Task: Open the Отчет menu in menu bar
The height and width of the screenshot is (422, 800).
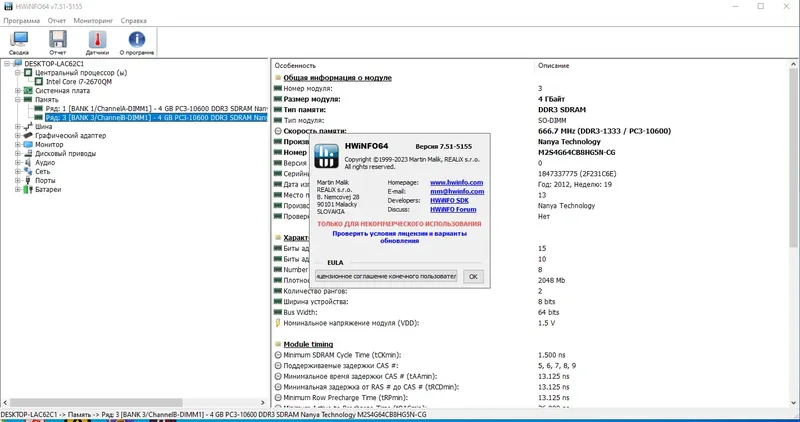Action: coord(57,21)
